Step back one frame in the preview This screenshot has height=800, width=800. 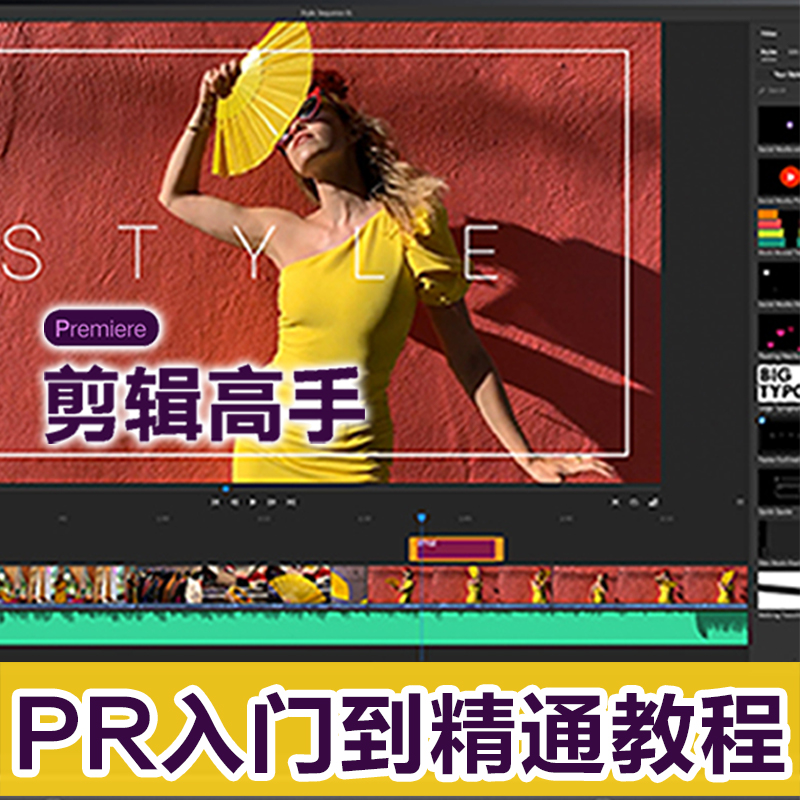[x=234, y=503]
